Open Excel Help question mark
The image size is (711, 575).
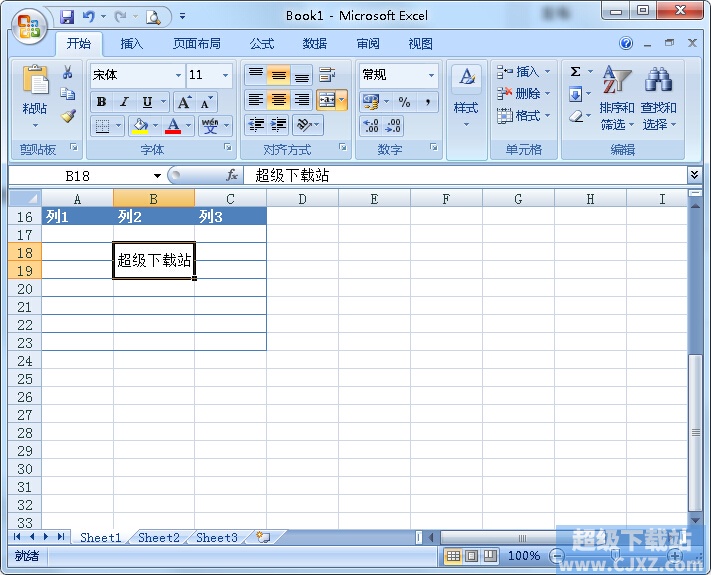[626, 44]
